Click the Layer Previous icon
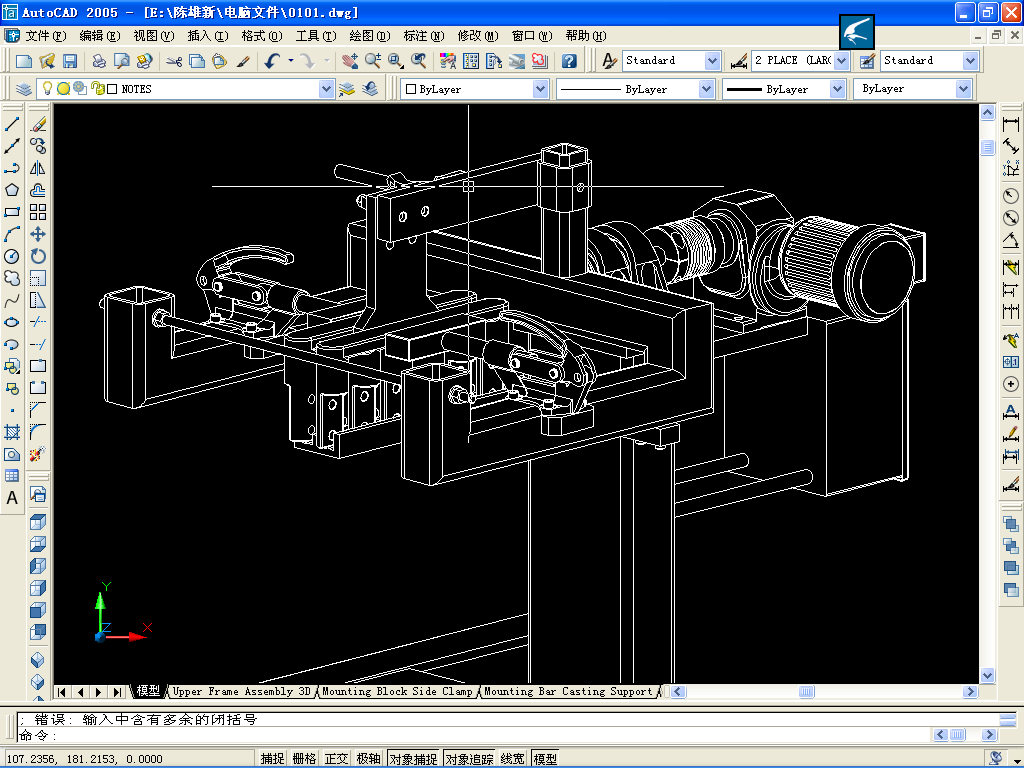The height and width of the screenshot is (768, 1024). 370,89
